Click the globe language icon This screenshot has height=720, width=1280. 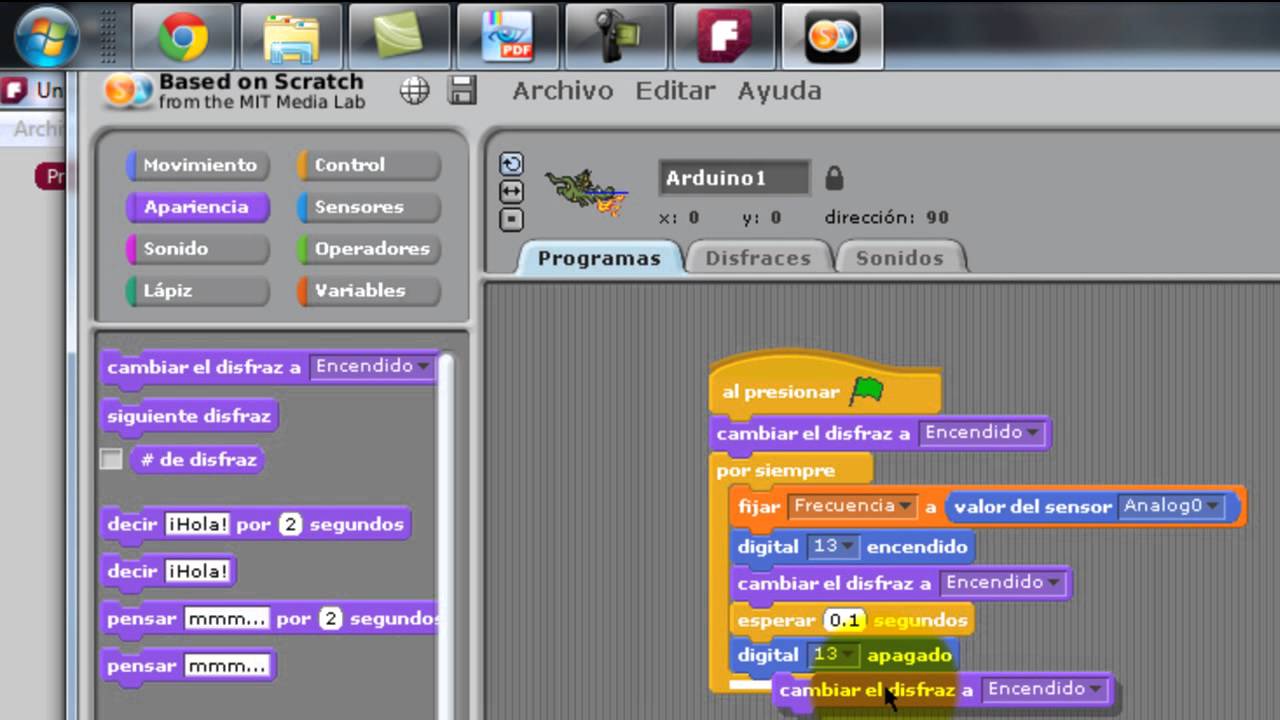pos(414,91)
